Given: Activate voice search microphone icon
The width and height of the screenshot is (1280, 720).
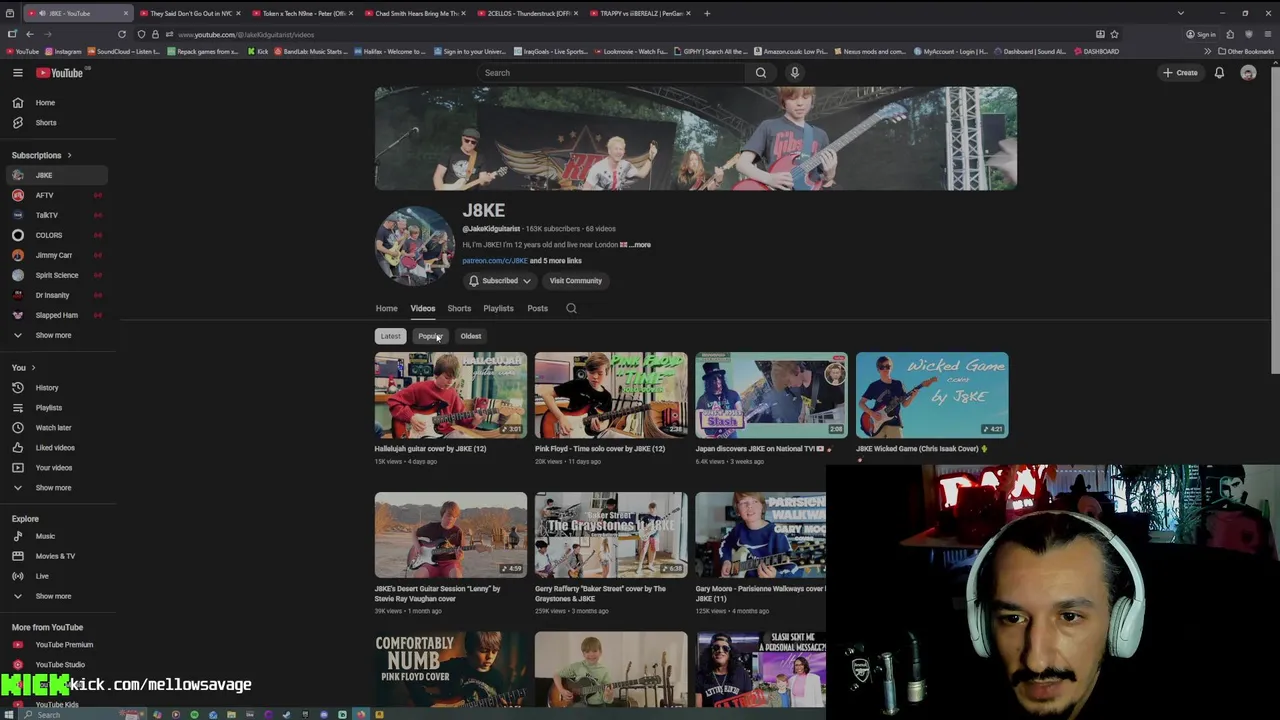Looking at the screenshot, I should point(795,73).
